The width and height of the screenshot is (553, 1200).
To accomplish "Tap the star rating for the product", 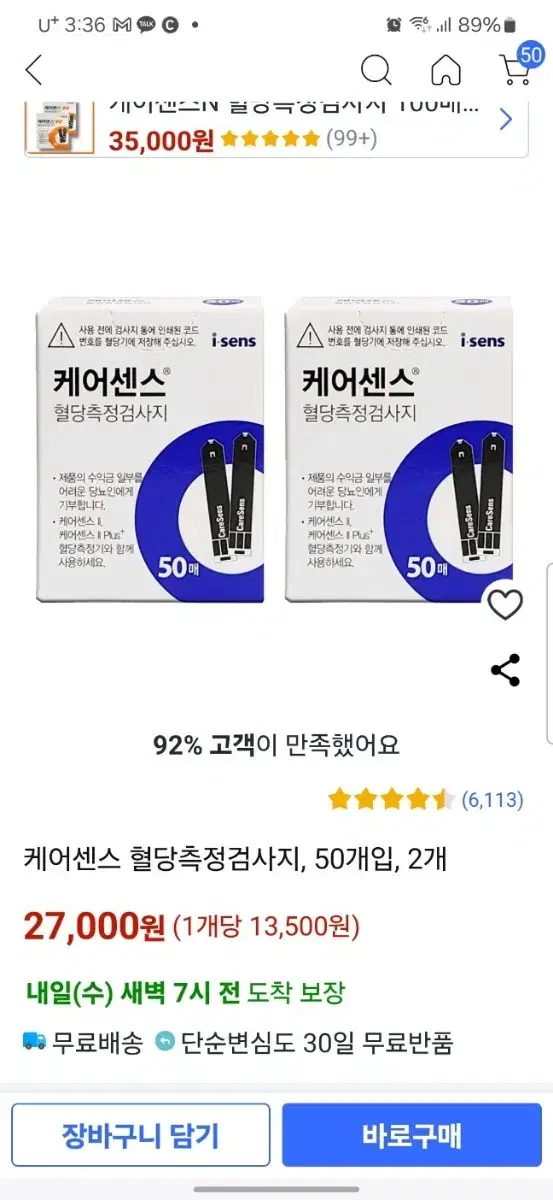I will [391, 799].
